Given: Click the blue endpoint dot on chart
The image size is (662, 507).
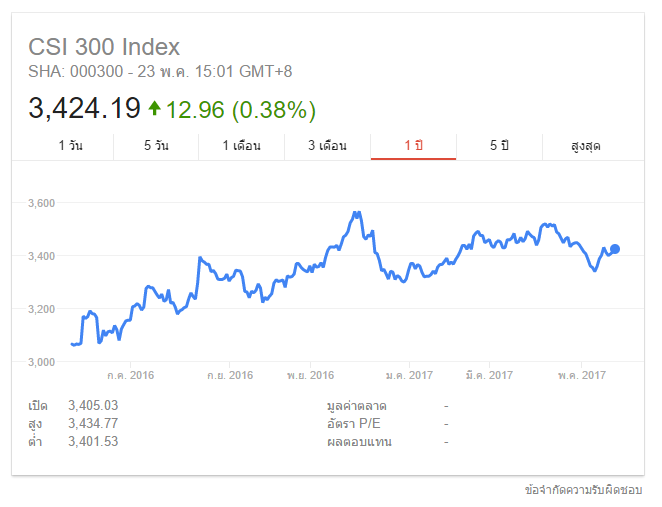Looking at the screenshot, I should point(615,249).
